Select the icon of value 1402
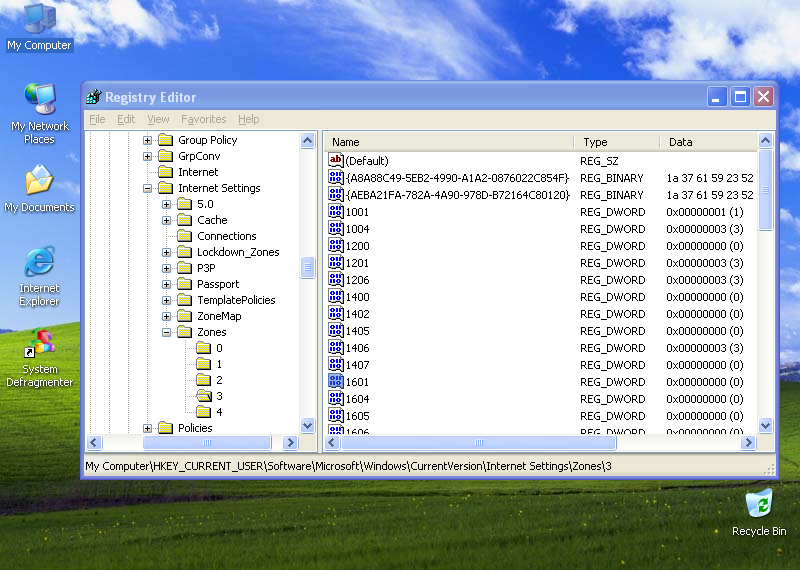The width and height of the screenshot is (800, 570). 335,314
